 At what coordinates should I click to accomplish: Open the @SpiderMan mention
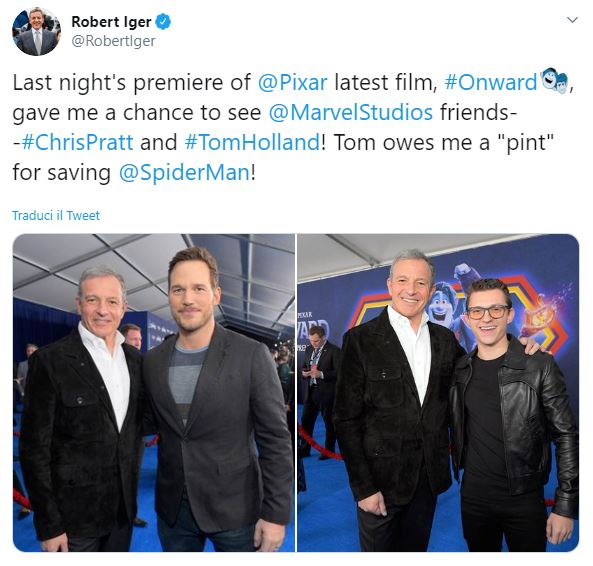184,173
